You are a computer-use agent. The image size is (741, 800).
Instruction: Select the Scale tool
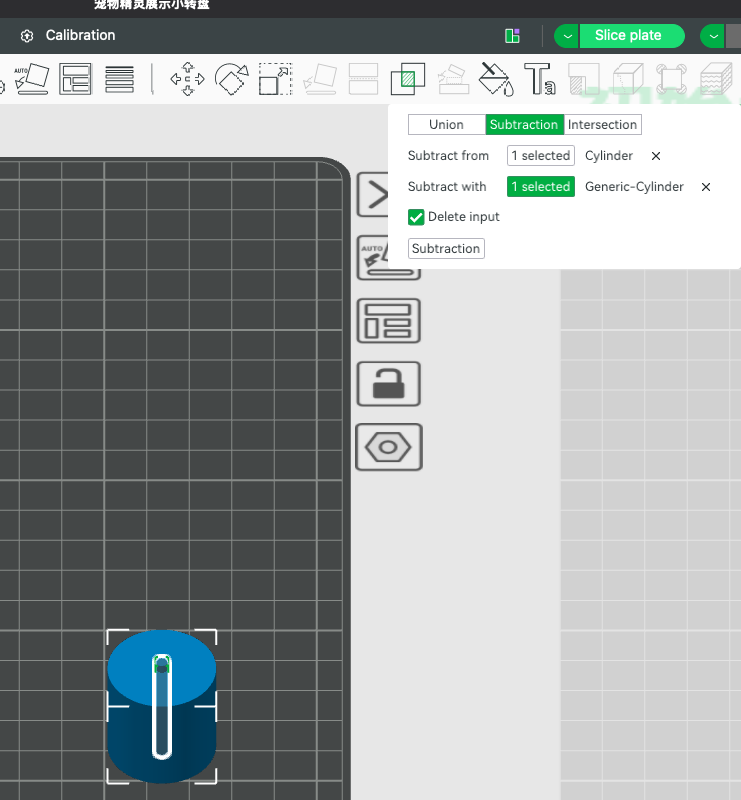coord(275,79)
